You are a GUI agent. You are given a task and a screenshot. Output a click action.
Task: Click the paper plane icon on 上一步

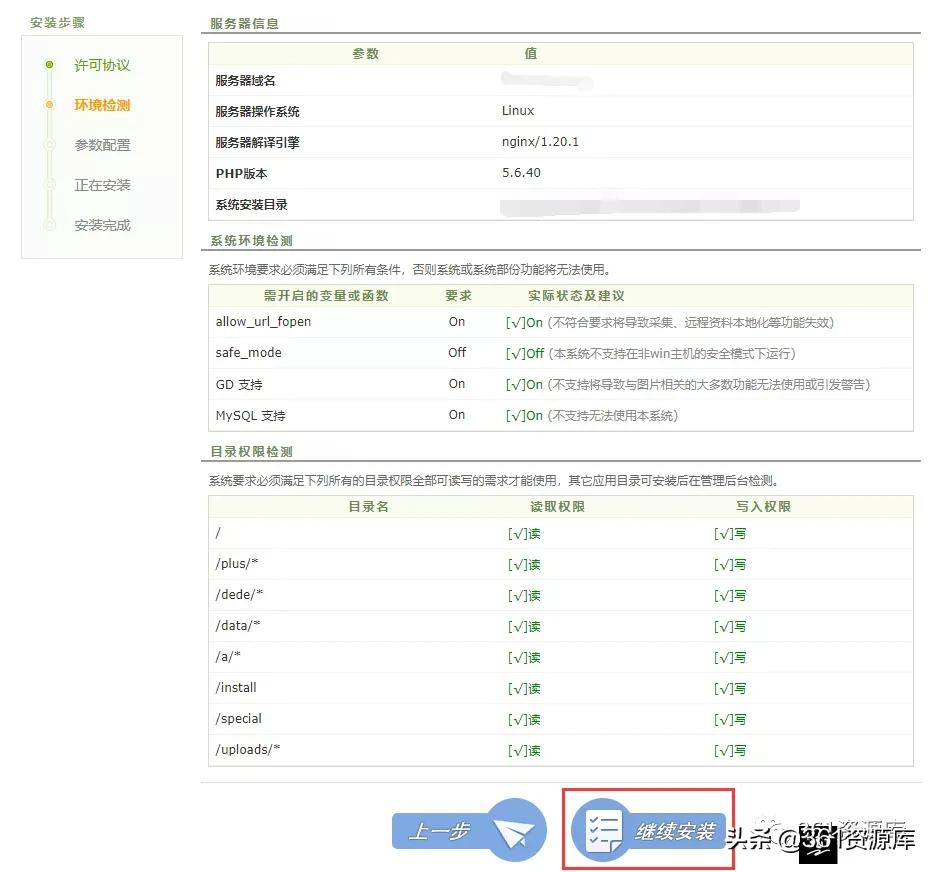[515, 830]
